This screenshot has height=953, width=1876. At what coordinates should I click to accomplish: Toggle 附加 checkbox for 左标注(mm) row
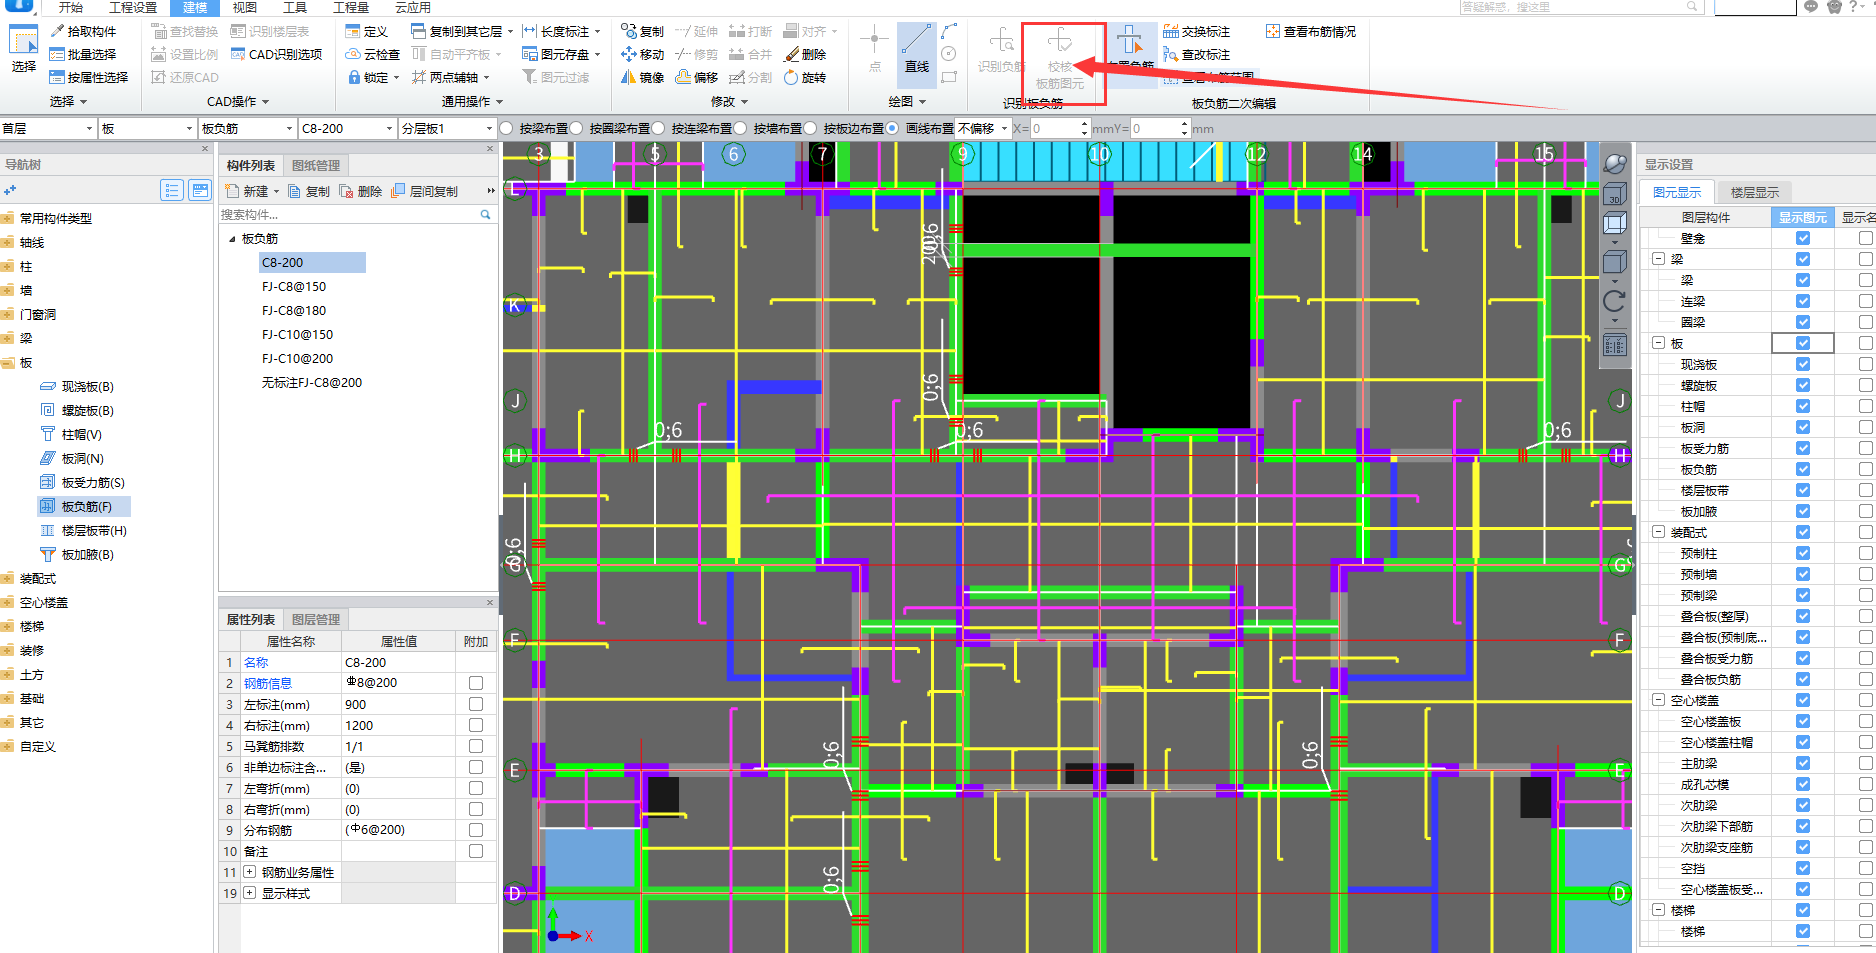coord(476,704)
